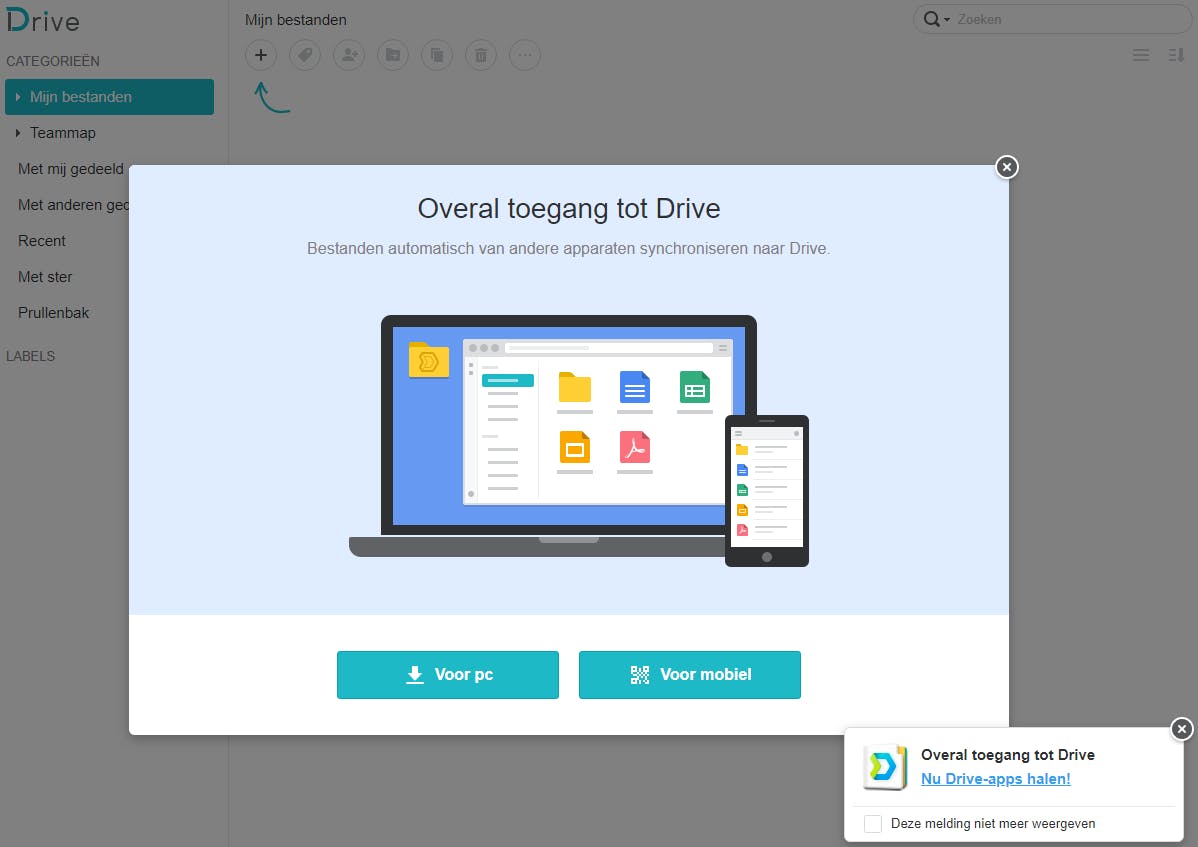This screenshot has height=847, width=1198.
Task: Switch to list view icon
Action: tap(1141, 55)
